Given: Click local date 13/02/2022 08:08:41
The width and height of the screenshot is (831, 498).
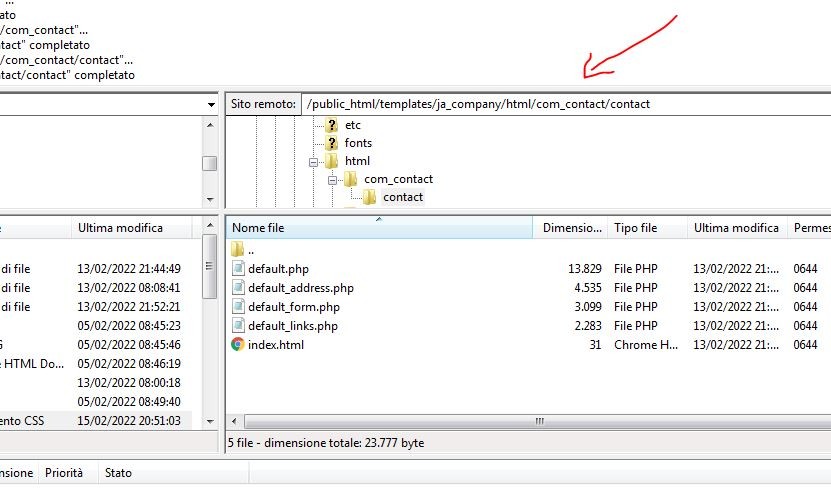Looking at the screenshot, I should point(129,288).
